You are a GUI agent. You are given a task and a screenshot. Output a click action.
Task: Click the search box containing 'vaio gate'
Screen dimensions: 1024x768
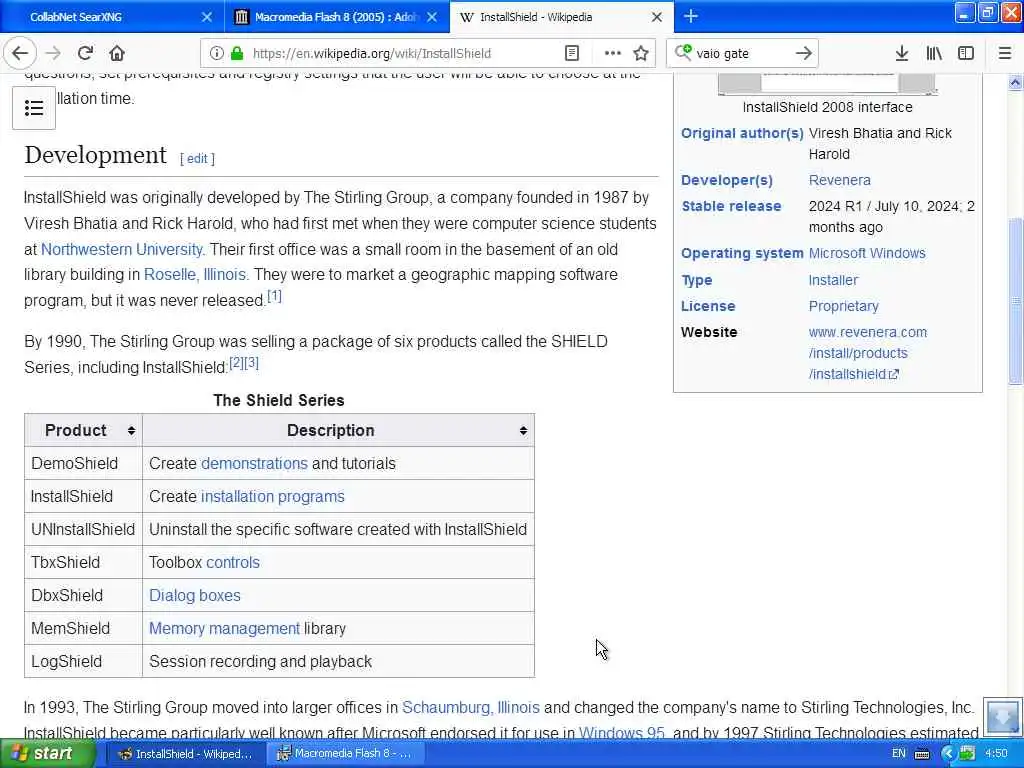pos(743,54)
